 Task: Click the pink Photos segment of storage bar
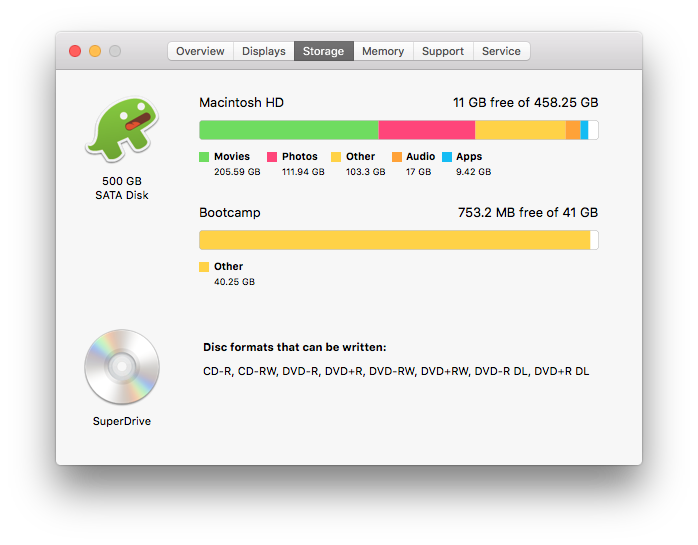tap(426, 130)
